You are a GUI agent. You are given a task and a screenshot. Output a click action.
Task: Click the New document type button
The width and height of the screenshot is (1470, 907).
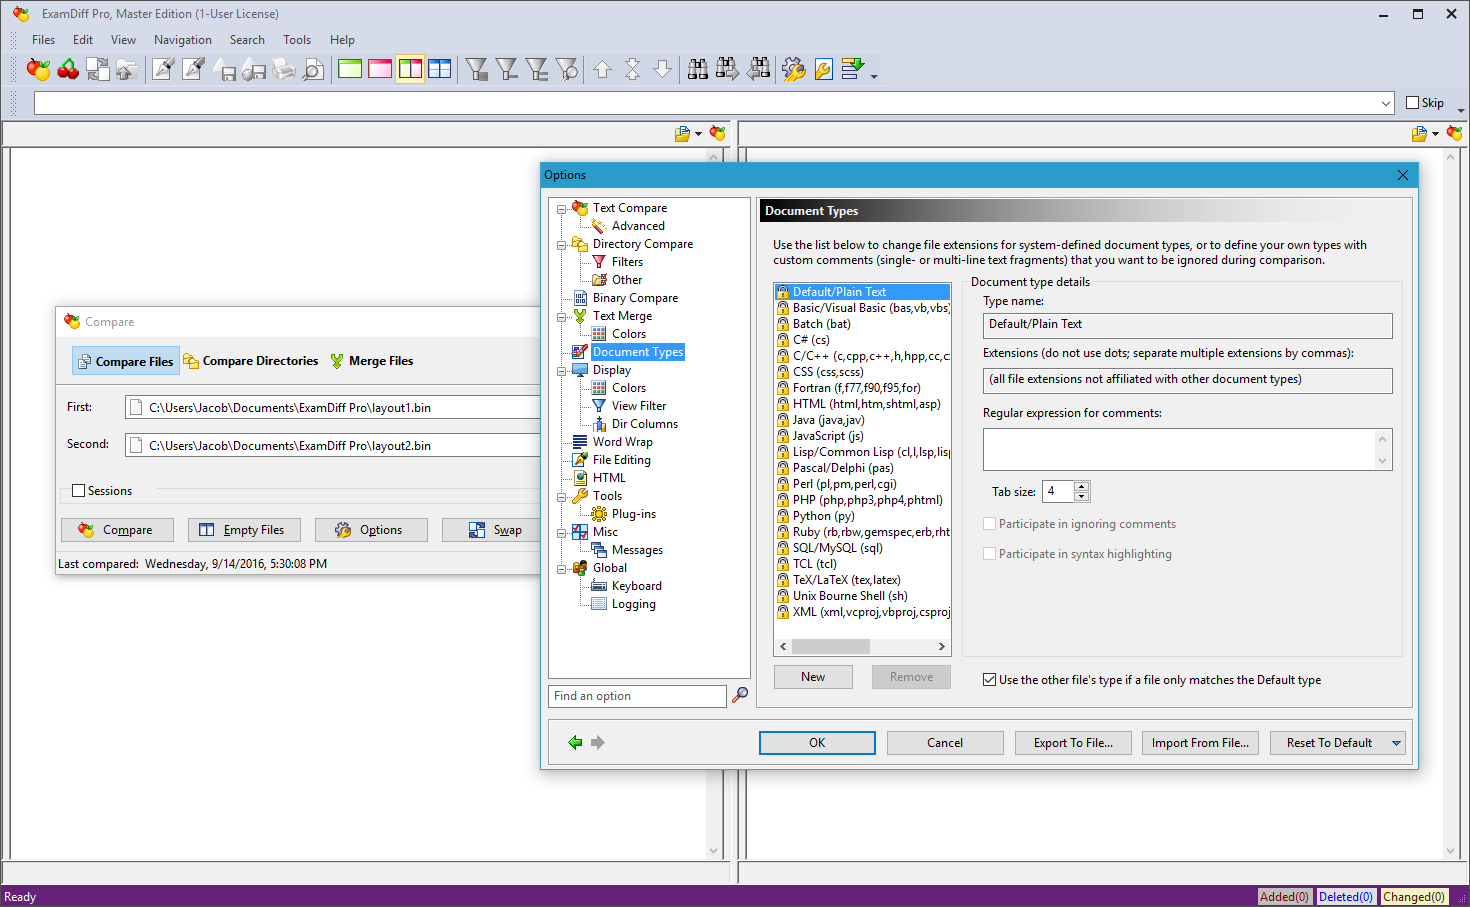(x=813, y=677)
